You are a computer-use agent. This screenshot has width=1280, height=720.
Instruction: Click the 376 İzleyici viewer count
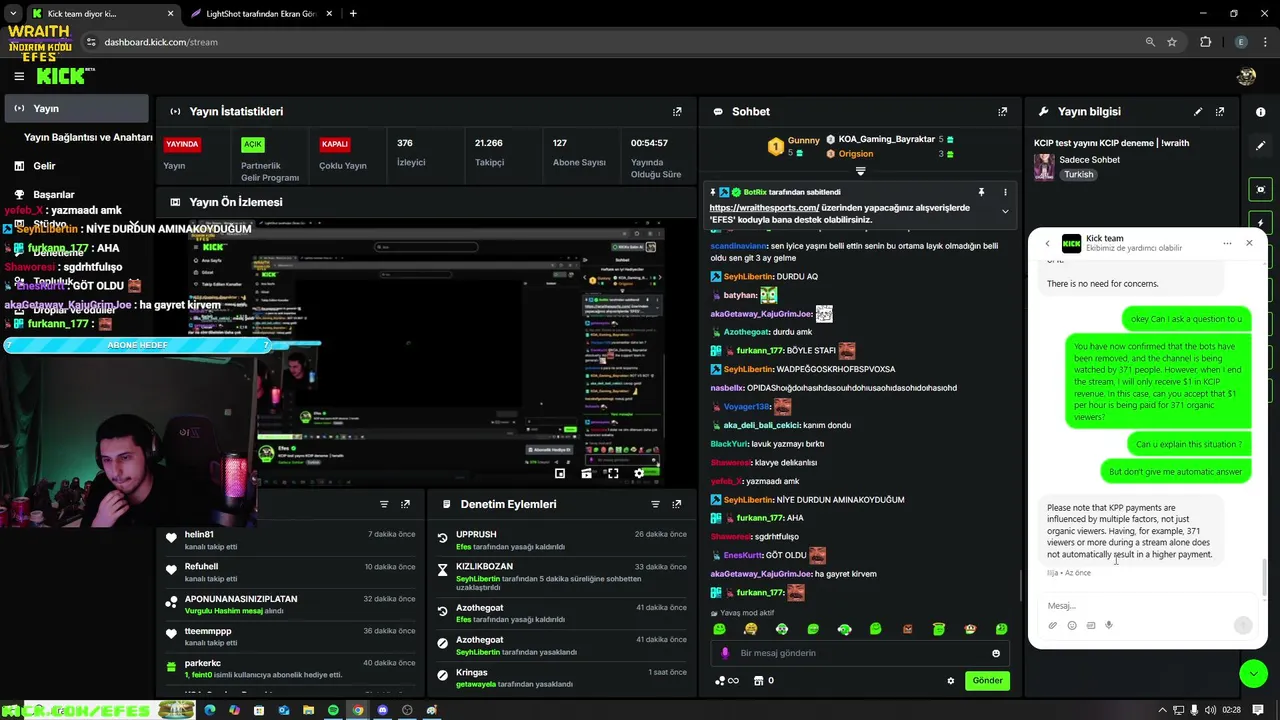pyautogui.click(x=411, y=152)
